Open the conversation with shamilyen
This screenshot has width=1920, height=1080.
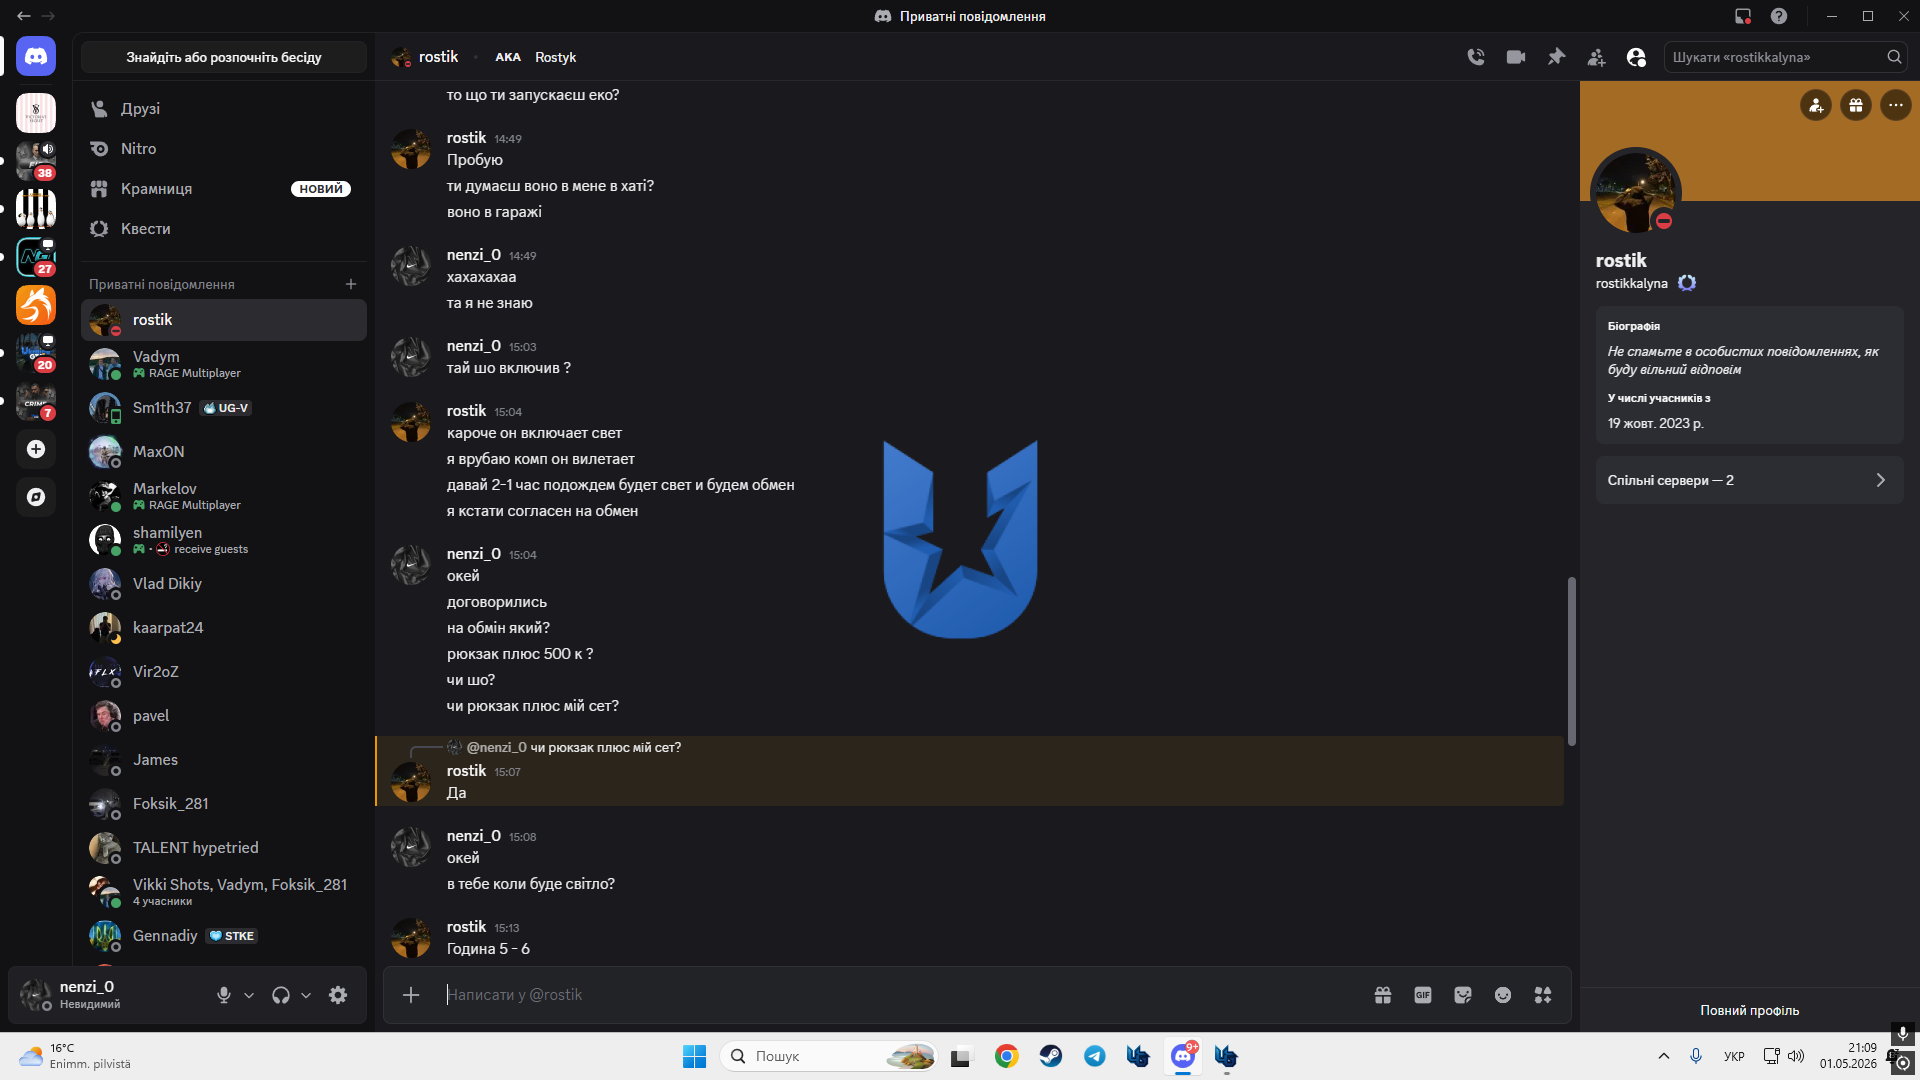224,540
